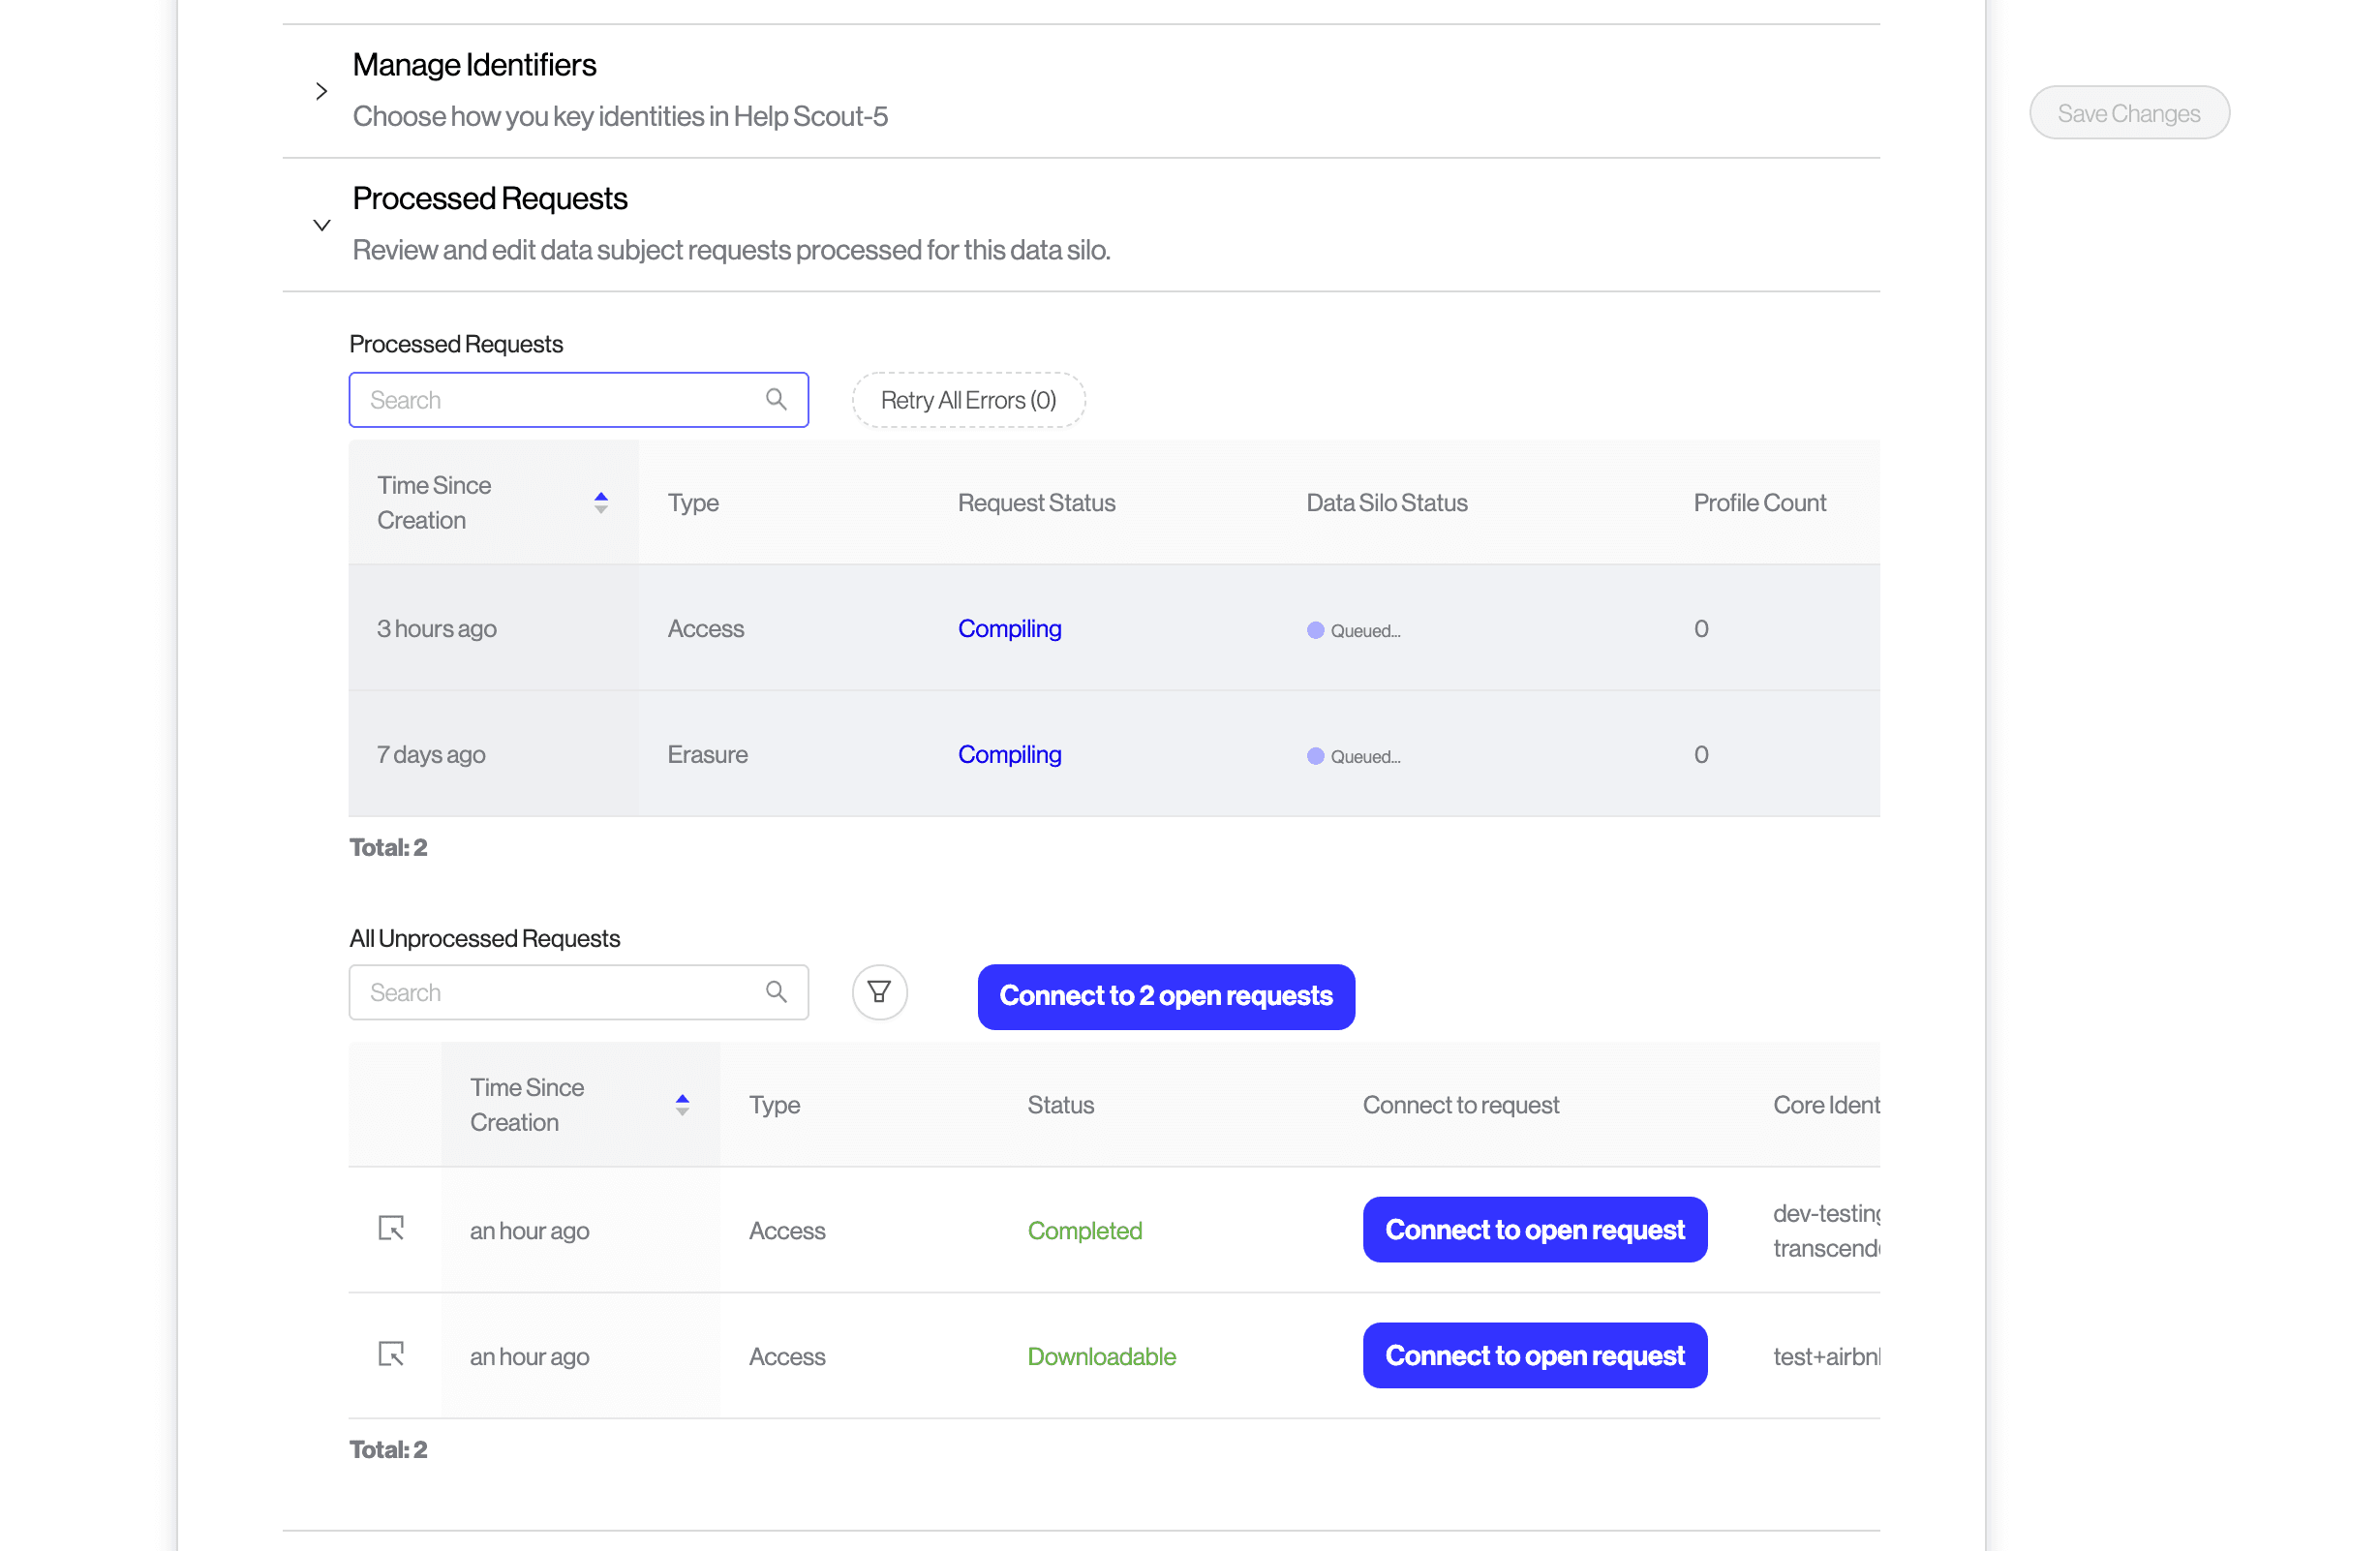Click the Queued status dot in the 7 days ago row
Screen dimensions: 2380x1551
tap(1315, 756)
